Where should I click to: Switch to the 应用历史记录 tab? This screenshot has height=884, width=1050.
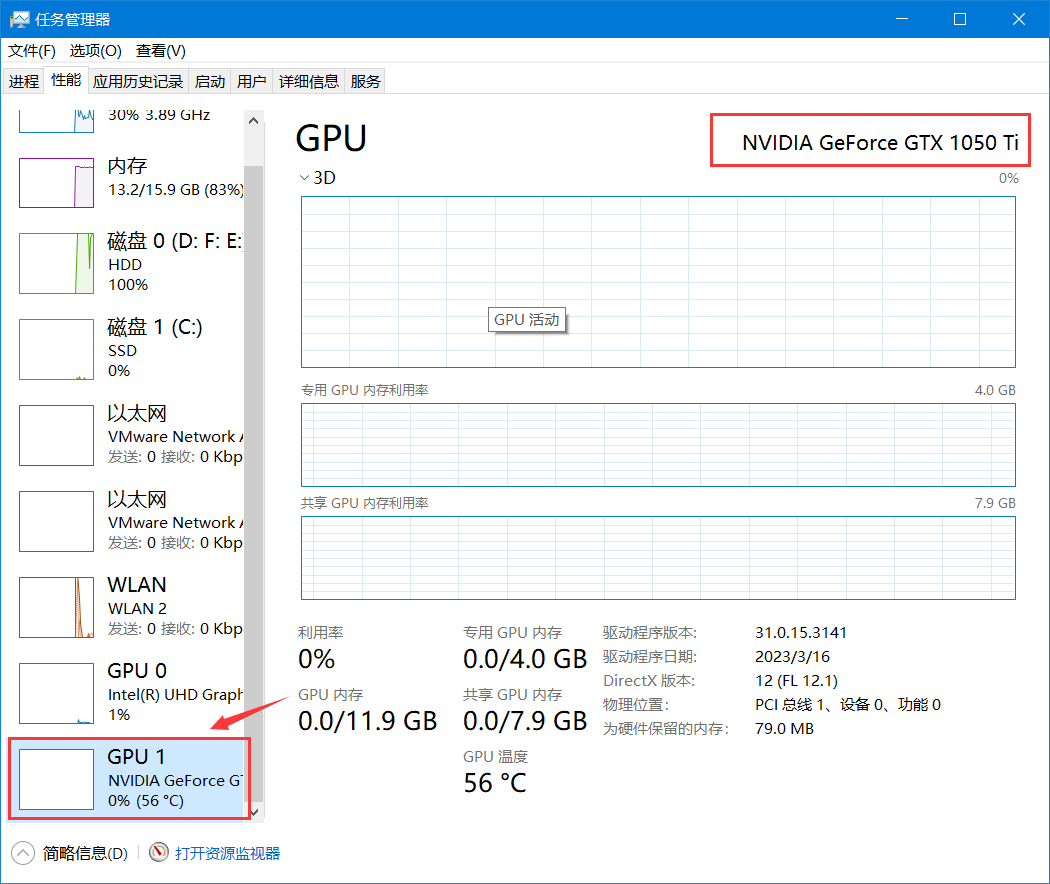[x=138, y=81]
